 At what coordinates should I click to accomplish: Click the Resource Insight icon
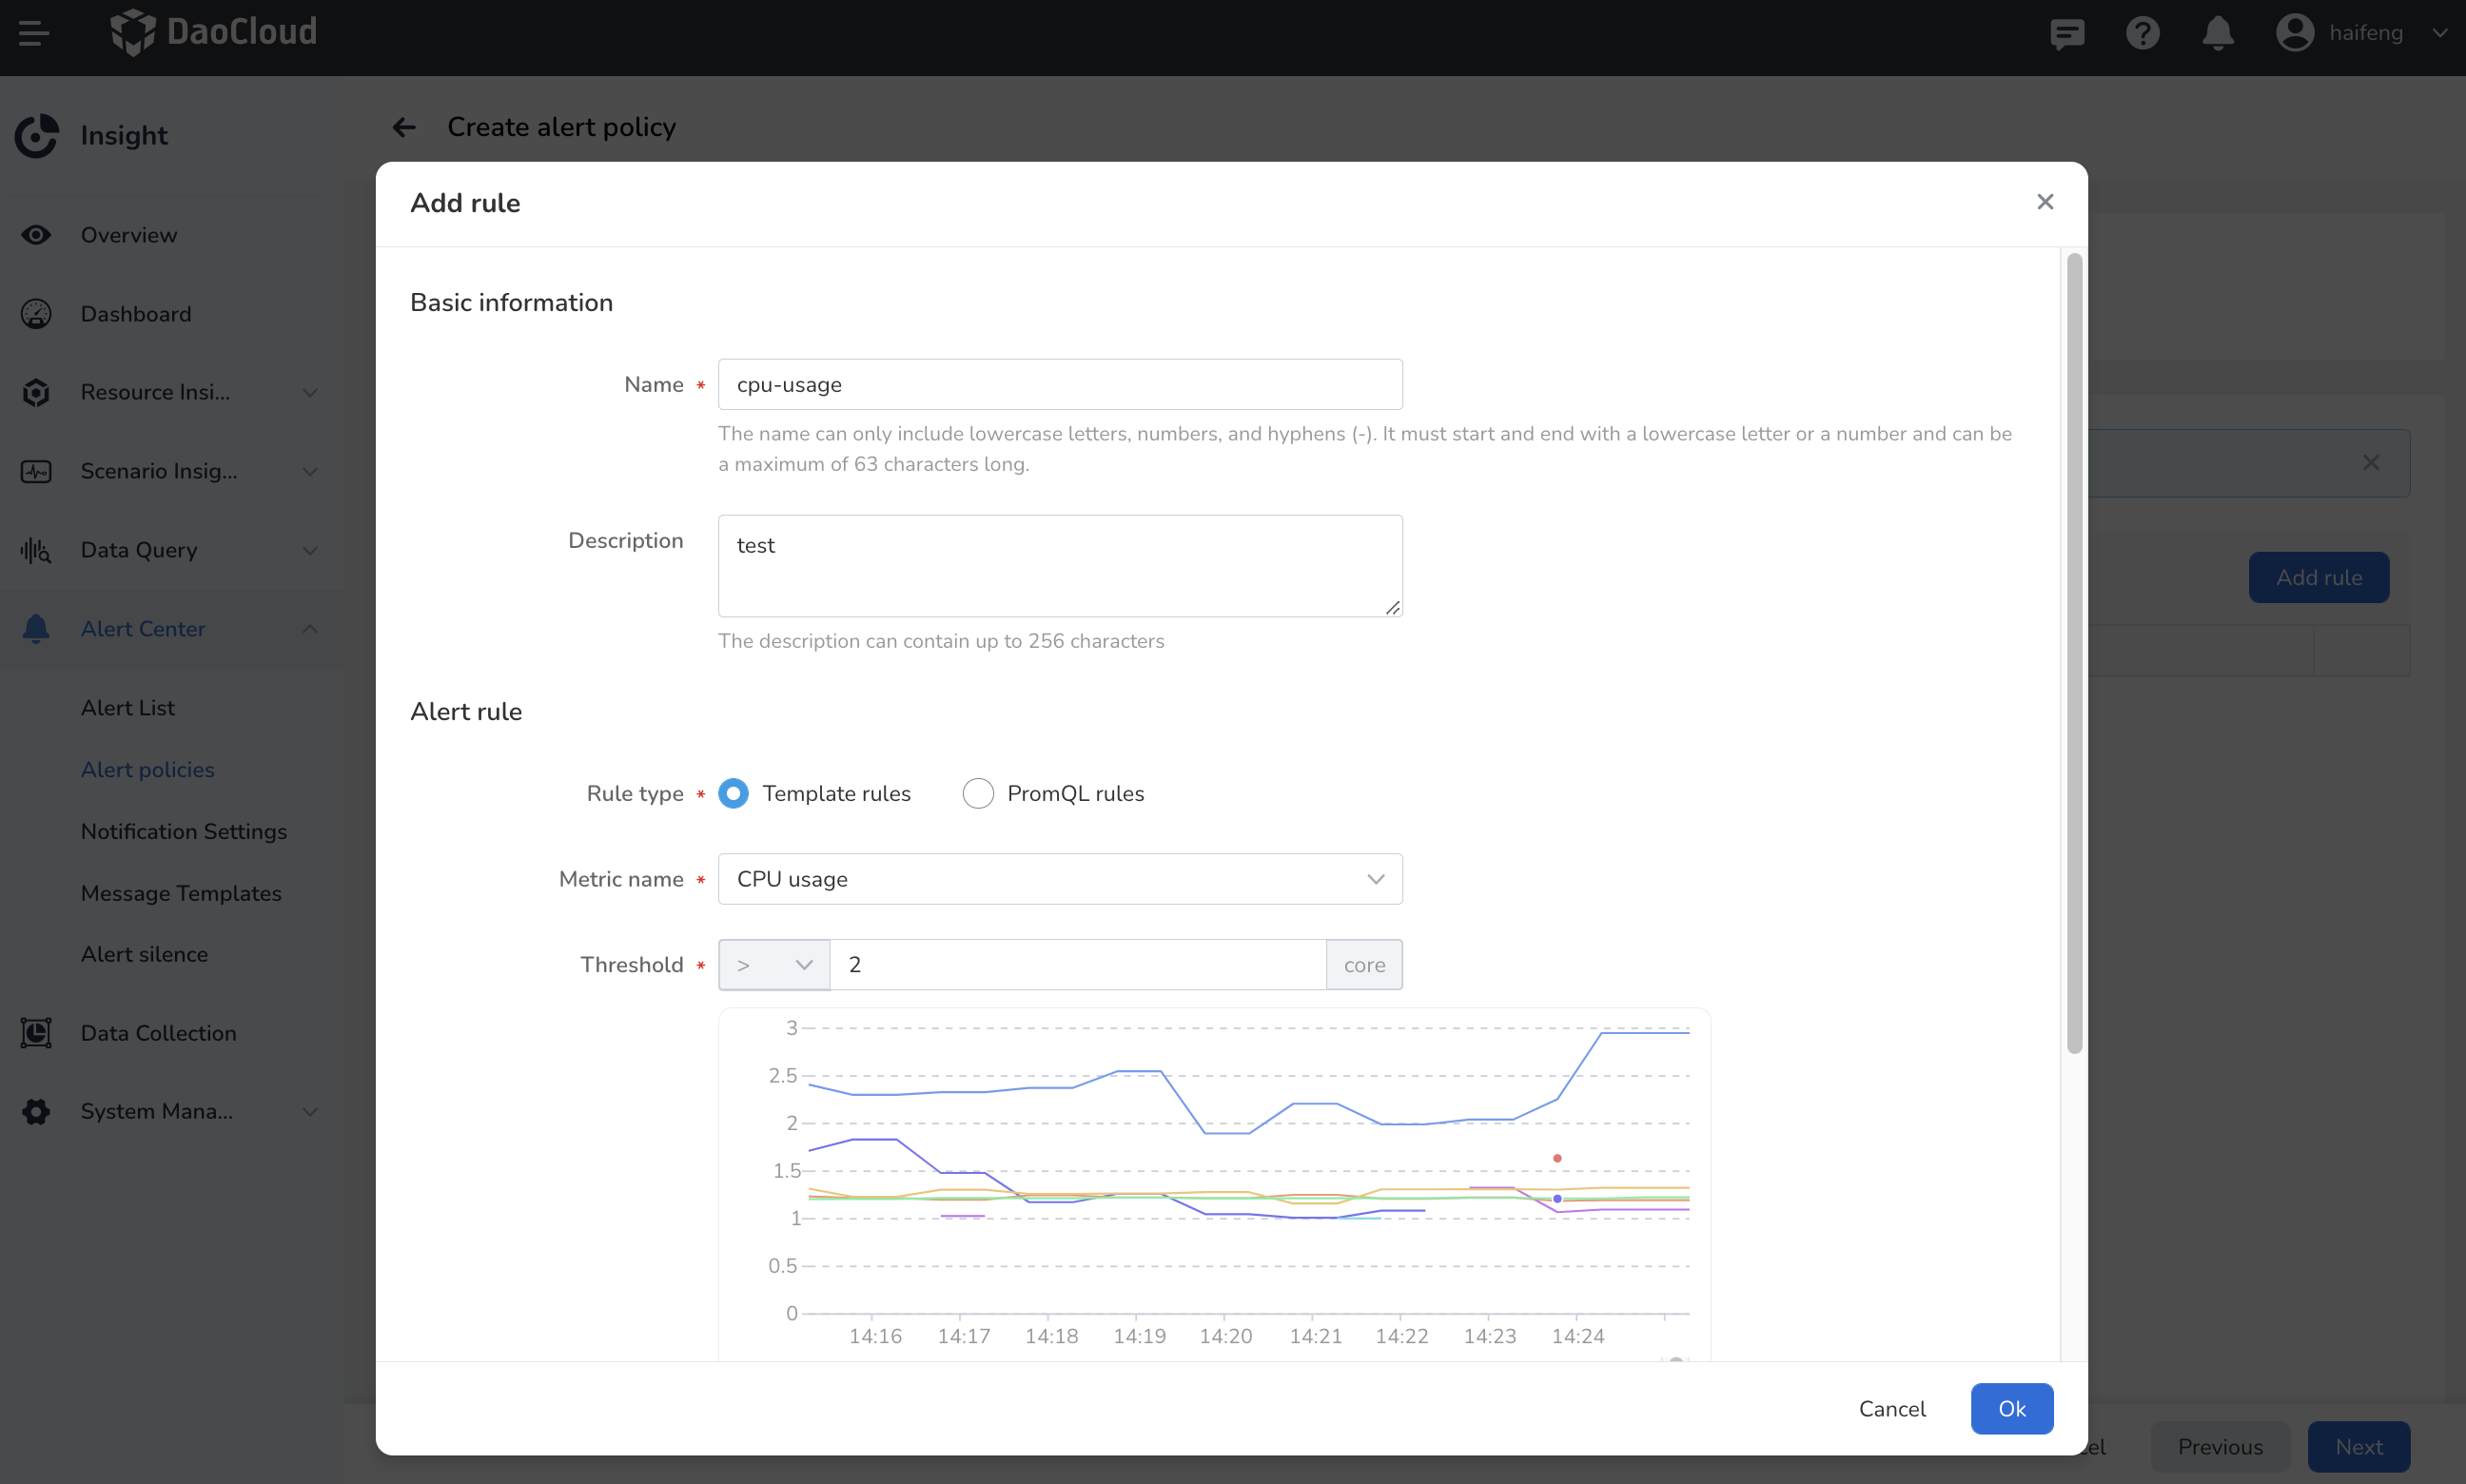tap(36, 392)
